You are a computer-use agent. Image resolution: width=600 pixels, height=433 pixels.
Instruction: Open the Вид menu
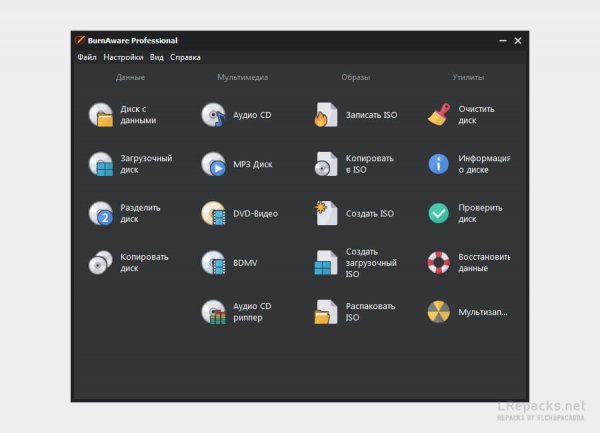tap(157, 57)
